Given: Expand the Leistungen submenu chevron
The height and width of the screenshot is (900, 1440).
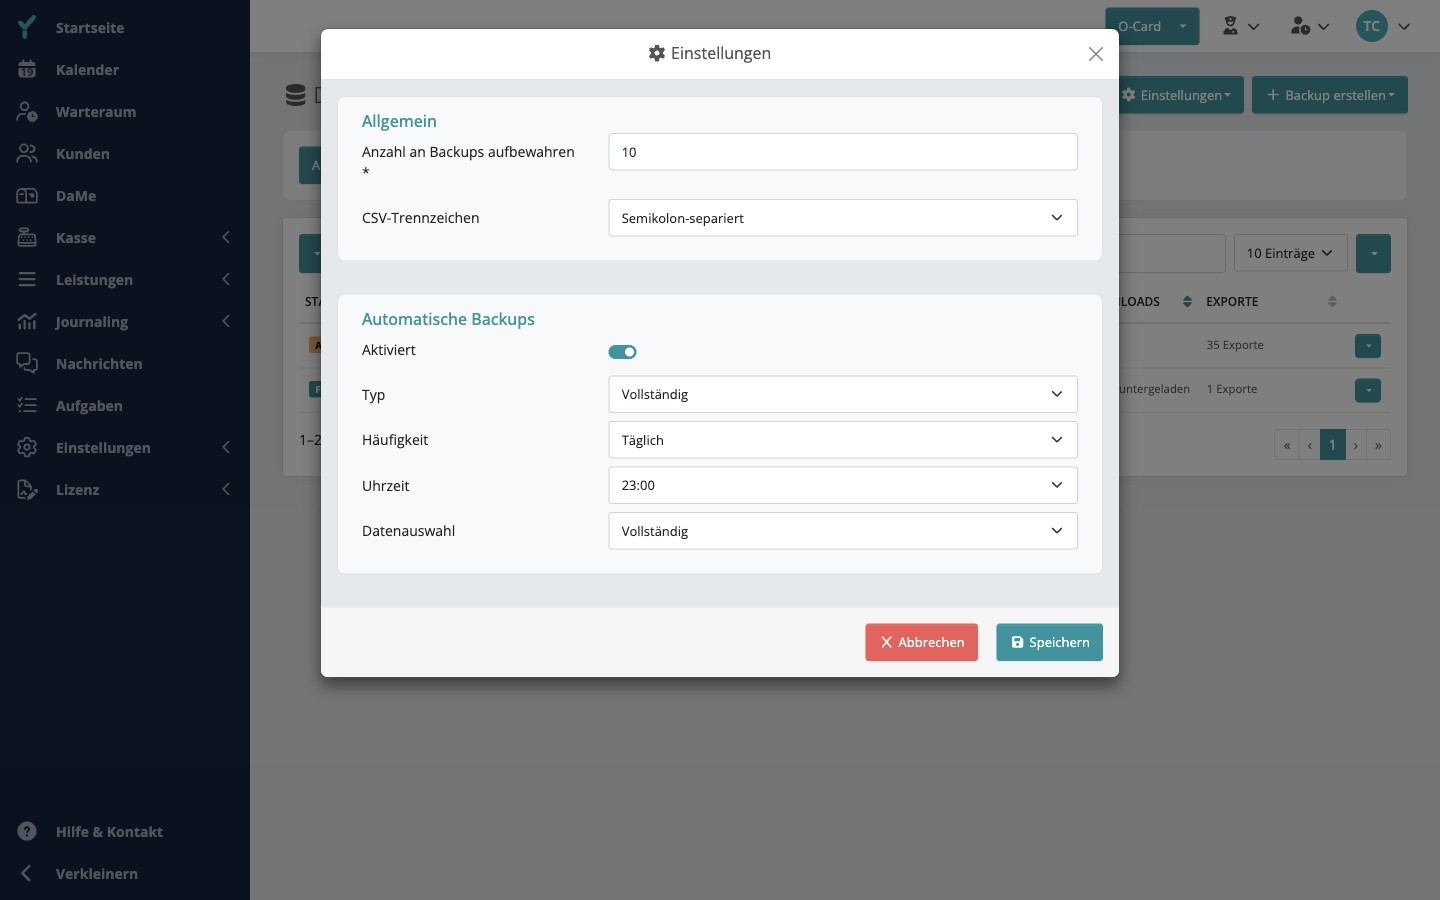Looking at the screenshot, I should [226, 280].
